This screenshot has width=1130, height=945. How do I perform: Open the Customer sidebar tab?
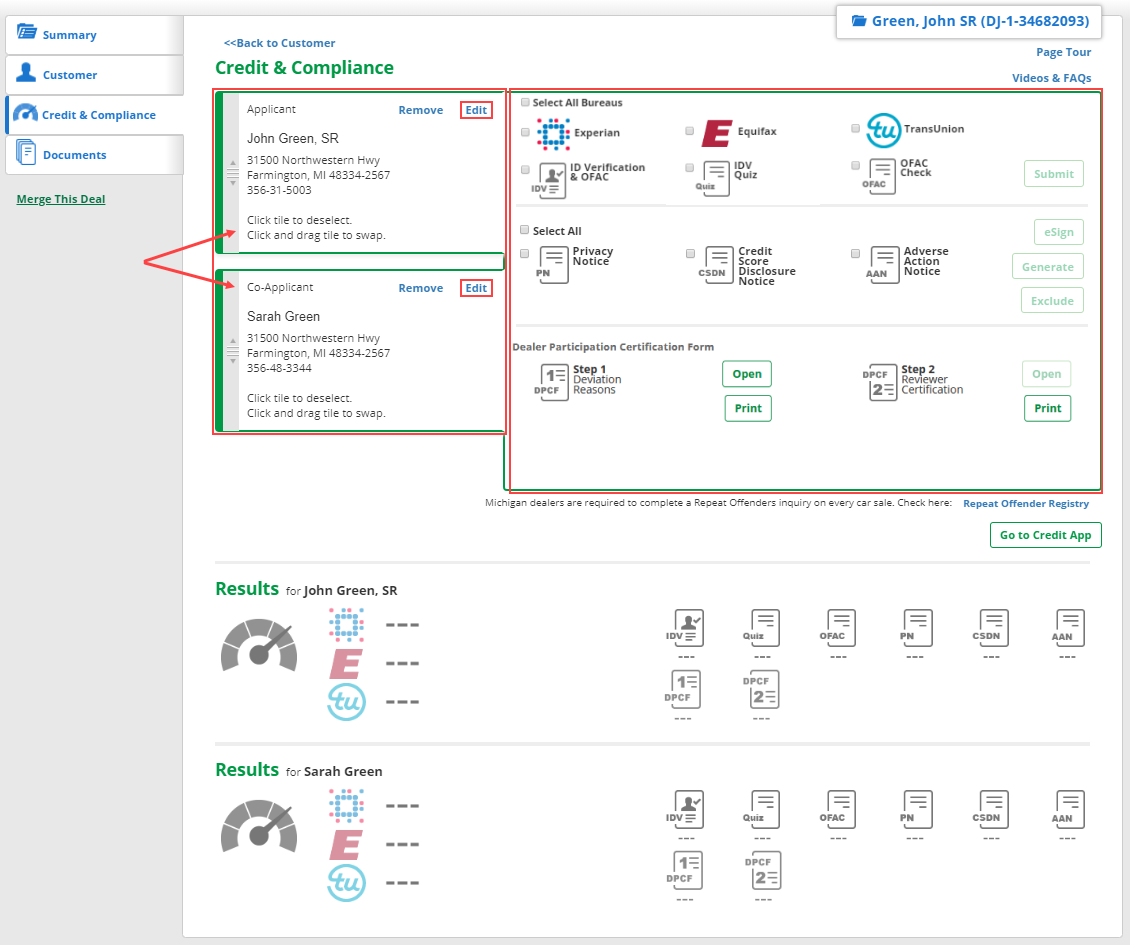click(x=94, y=75)
